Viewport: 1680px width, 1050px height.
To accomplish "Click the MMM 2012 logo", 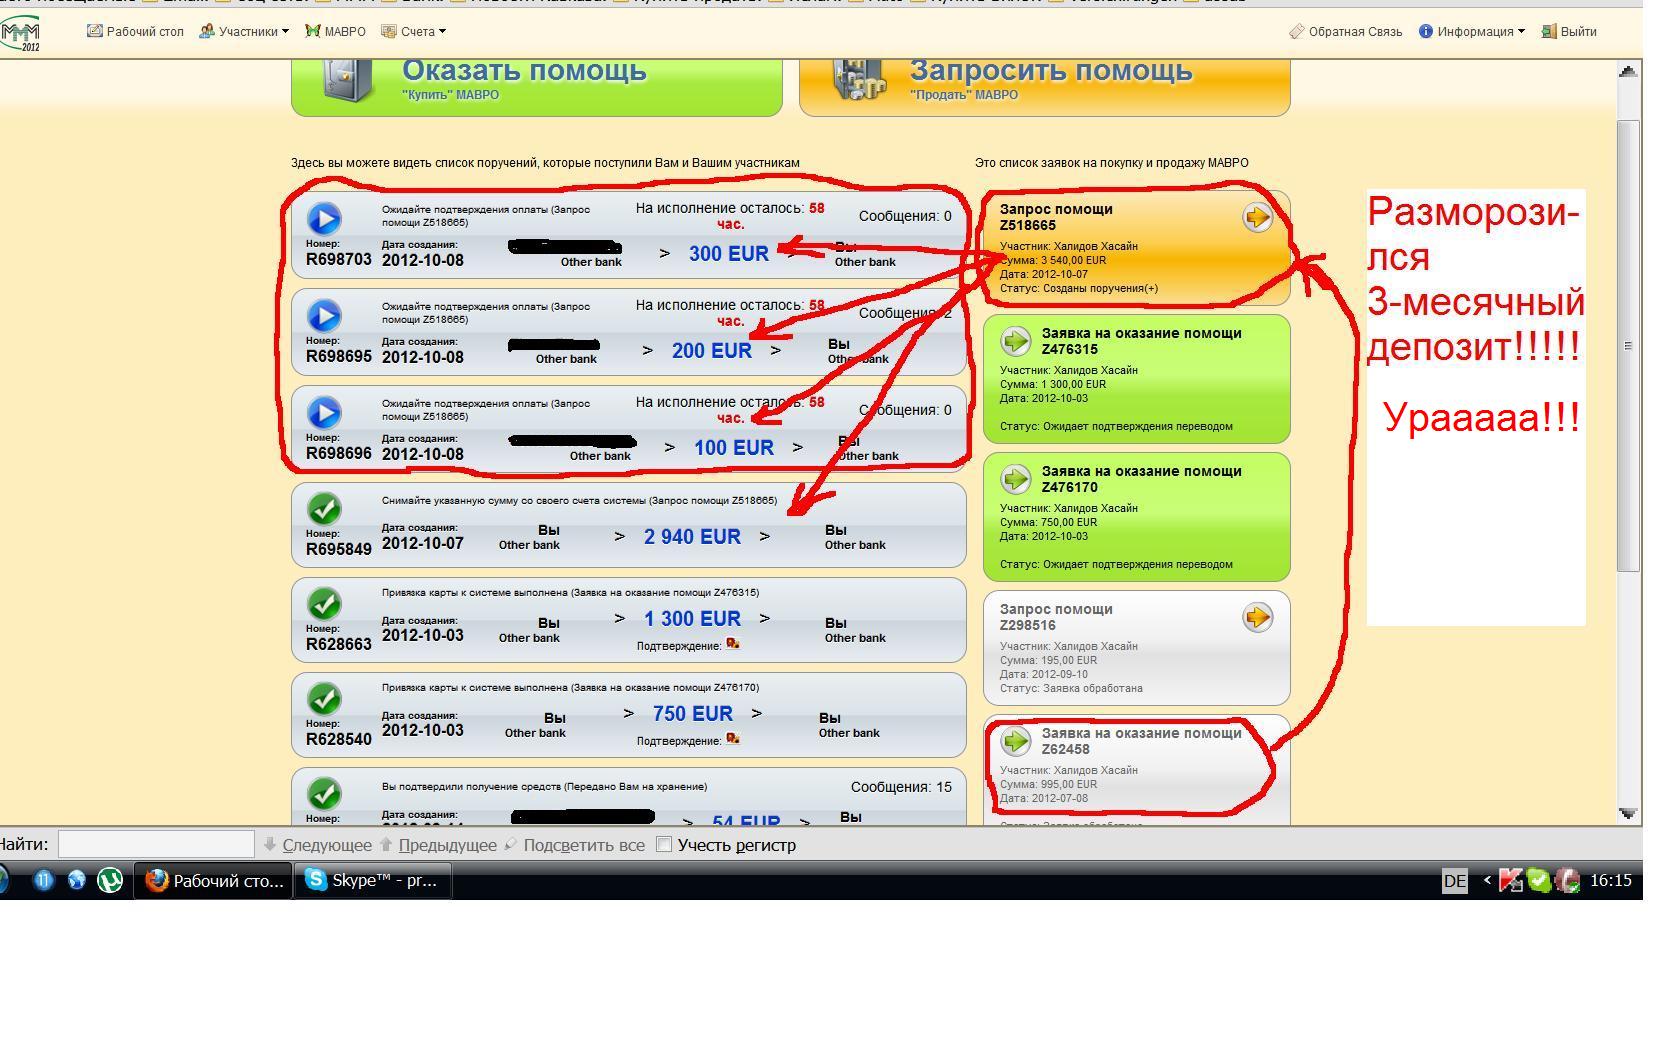I will tap(21, 34).
